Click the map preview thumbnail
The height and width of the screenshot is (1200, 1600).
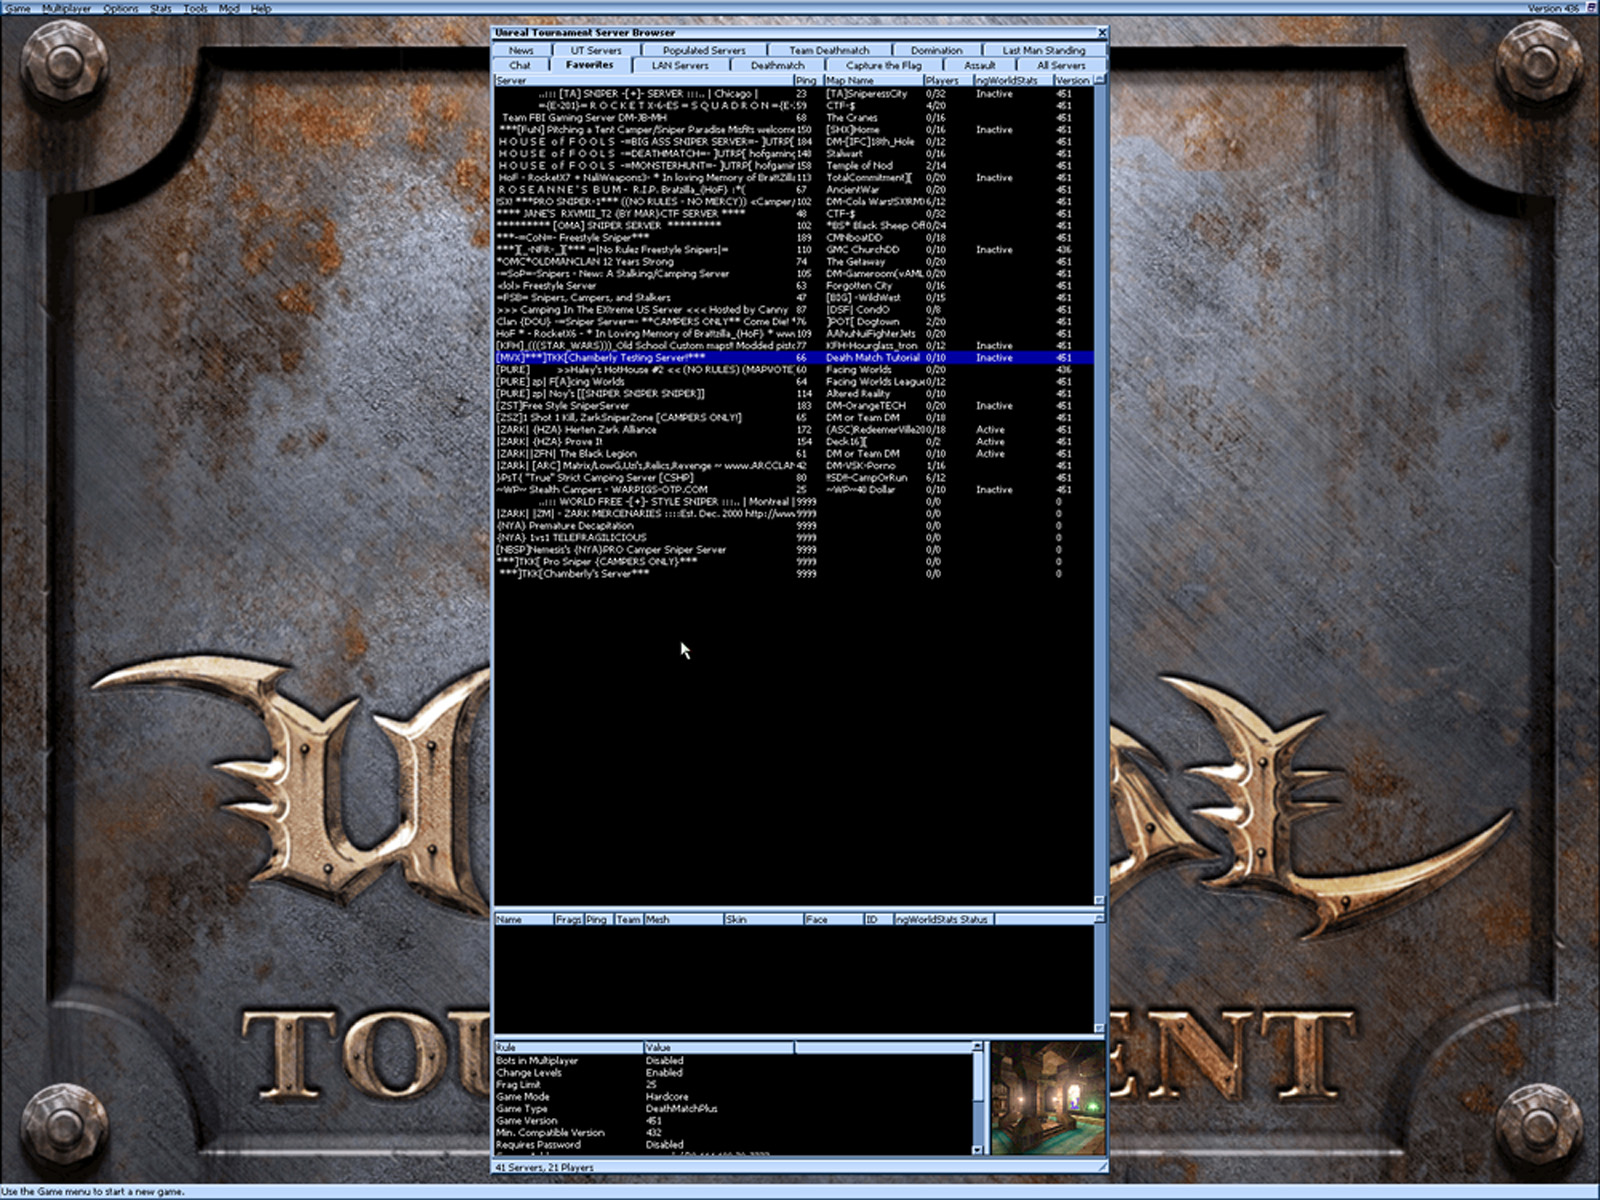1048,1098
